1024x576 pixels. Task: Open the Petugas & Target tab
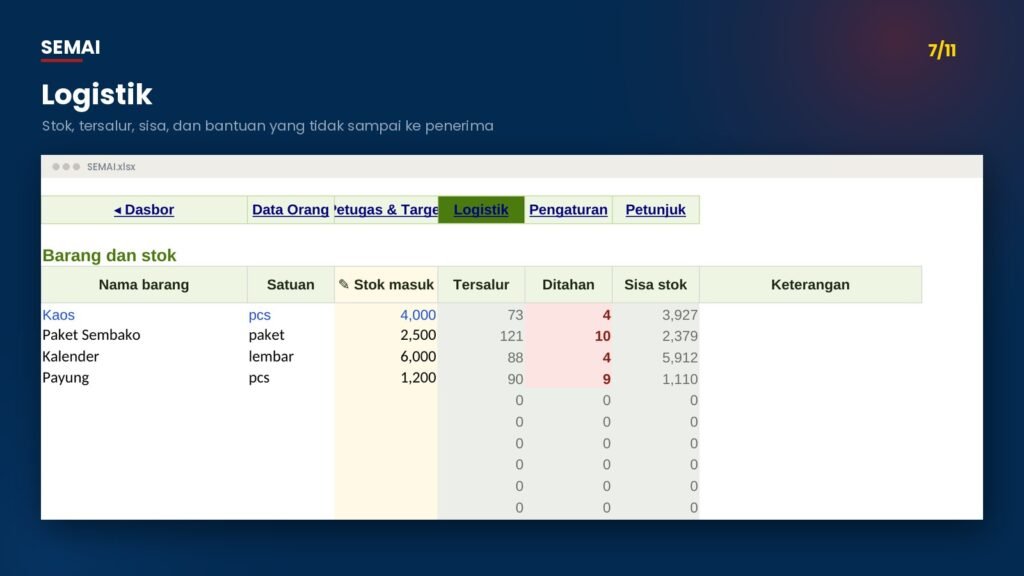pos(386,210)
